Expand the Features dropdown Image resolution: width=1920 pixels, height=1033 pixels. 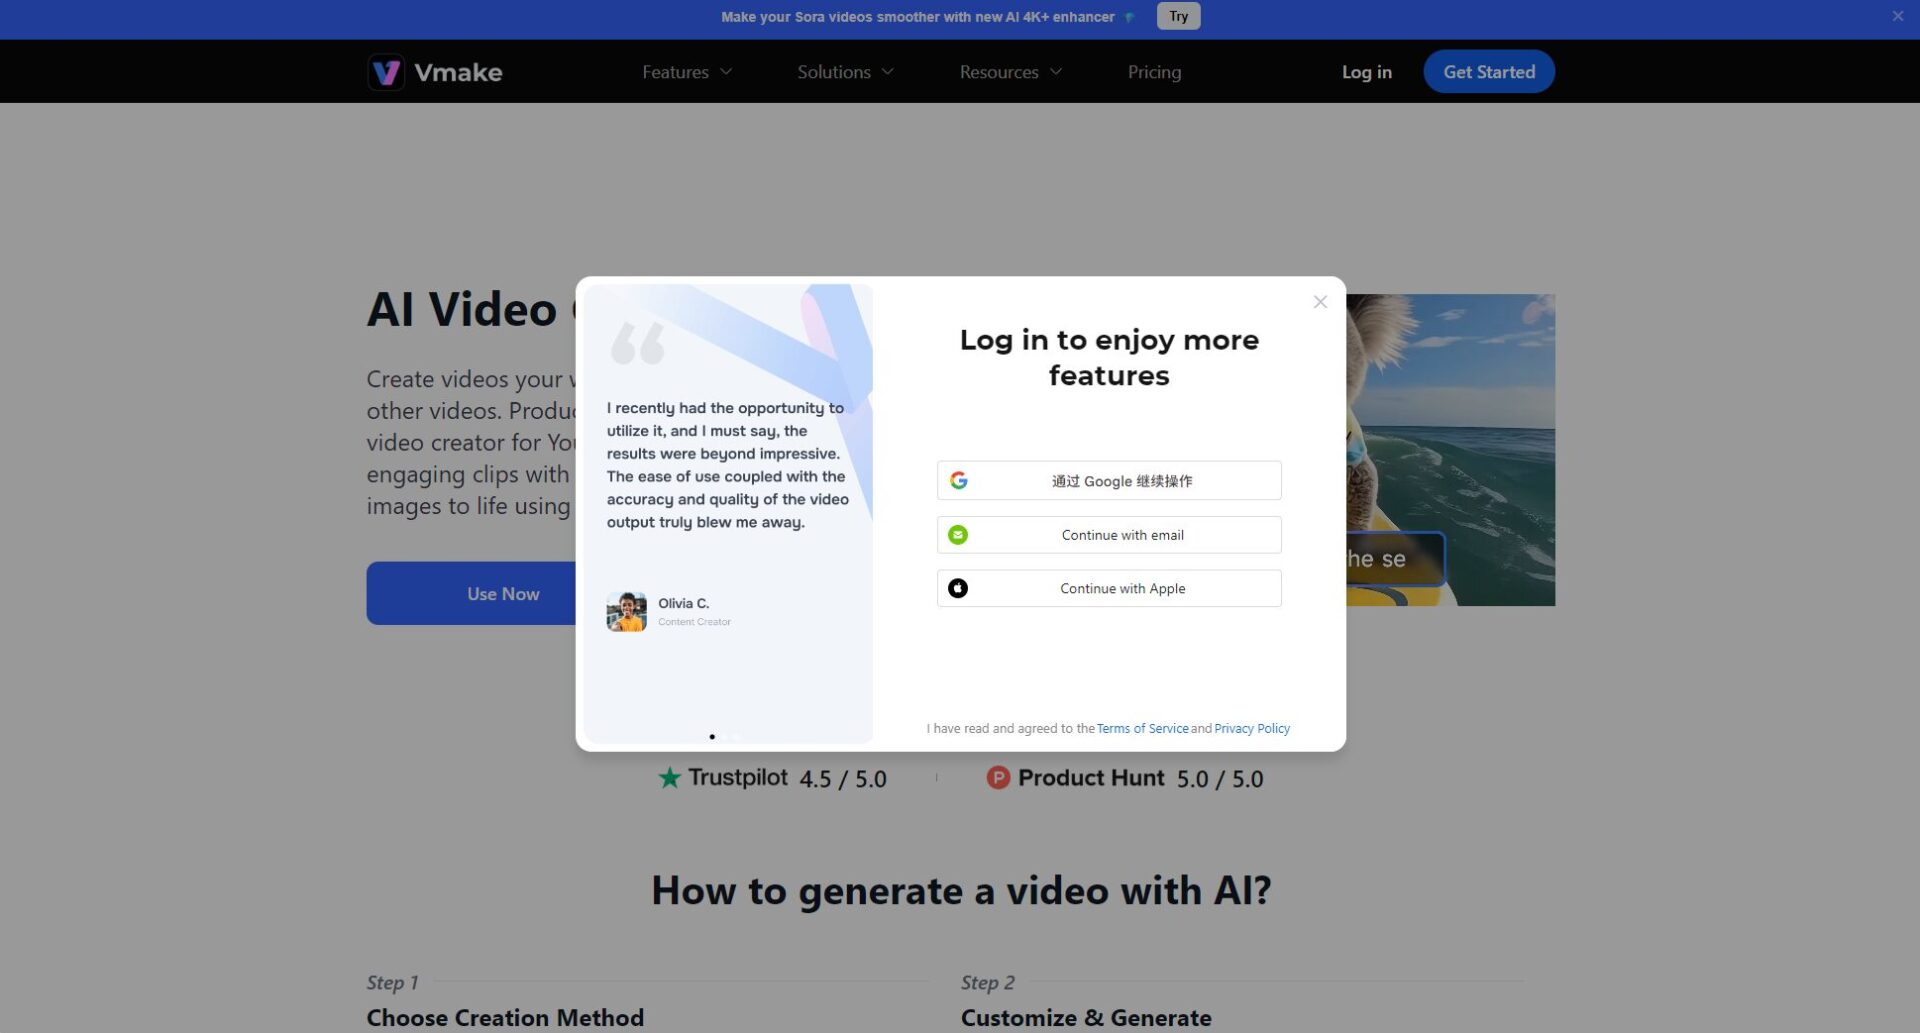686,71
